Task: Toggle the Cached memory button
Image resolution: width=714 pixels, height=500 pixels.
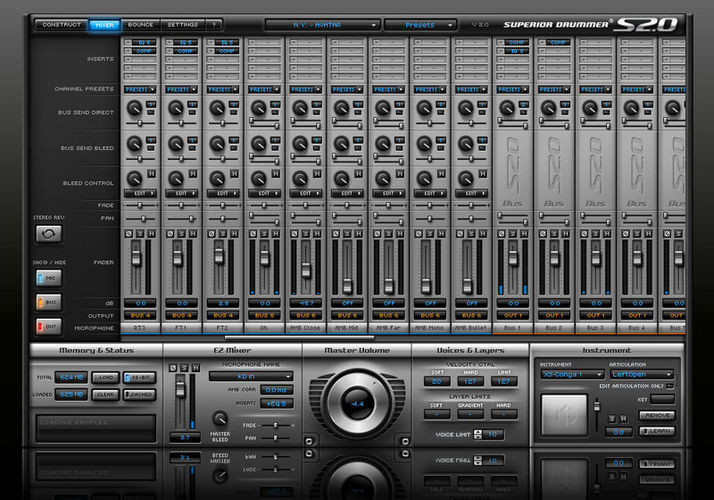Action: point(140,395)
